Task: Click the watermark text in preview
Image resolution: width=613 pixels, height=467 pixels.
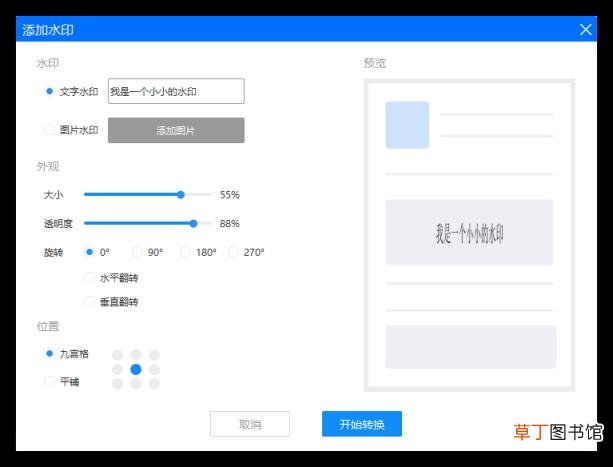Action: click(x=470, y=233)
